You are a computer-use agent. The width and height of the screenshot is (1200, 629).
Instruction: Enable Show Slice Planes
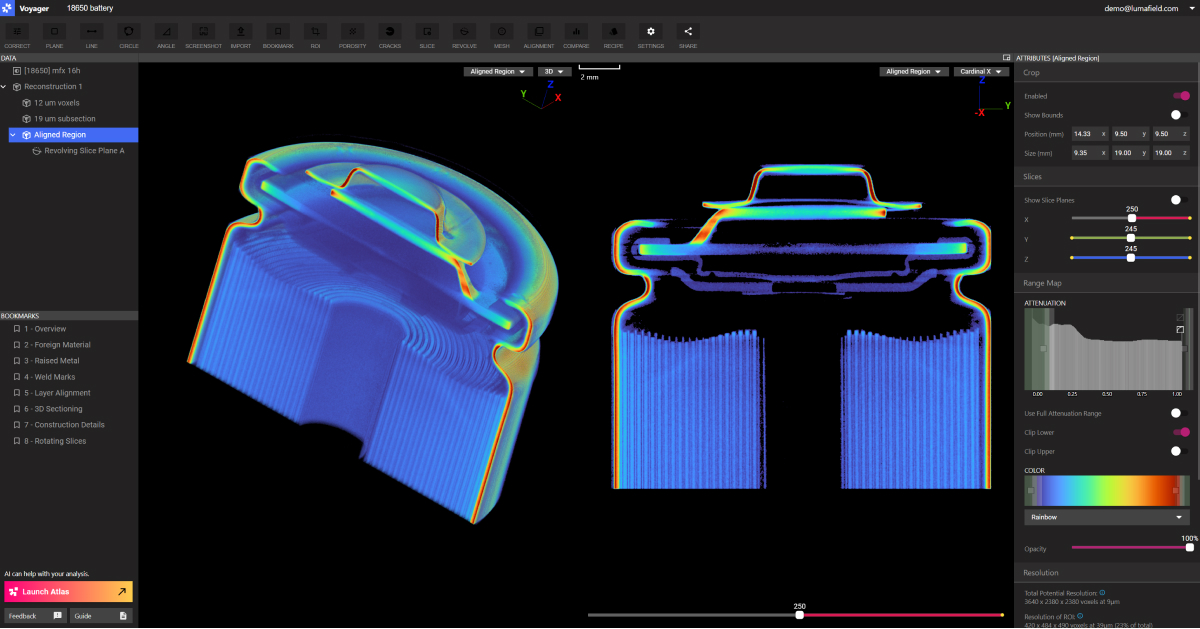[1177, 199]
